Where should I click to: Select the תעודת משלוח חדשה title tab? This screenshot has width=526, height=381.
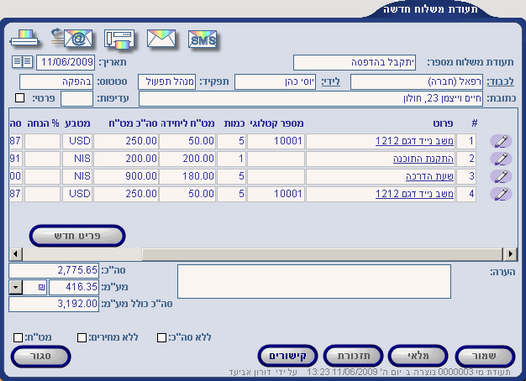[430, 9]
